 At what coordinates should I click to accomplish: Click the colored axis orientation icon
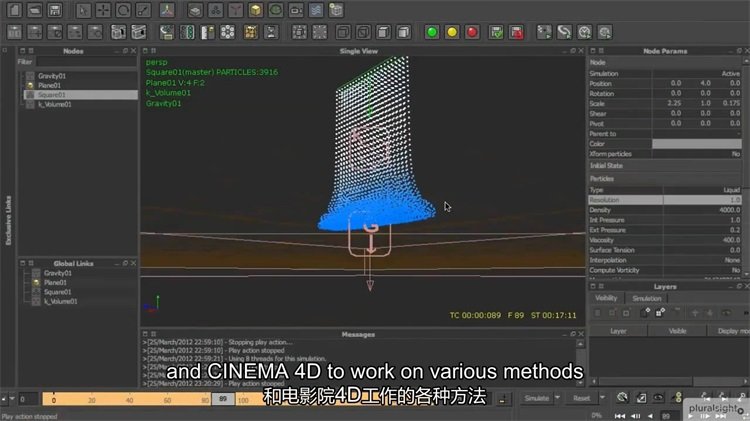click(167, 10)
